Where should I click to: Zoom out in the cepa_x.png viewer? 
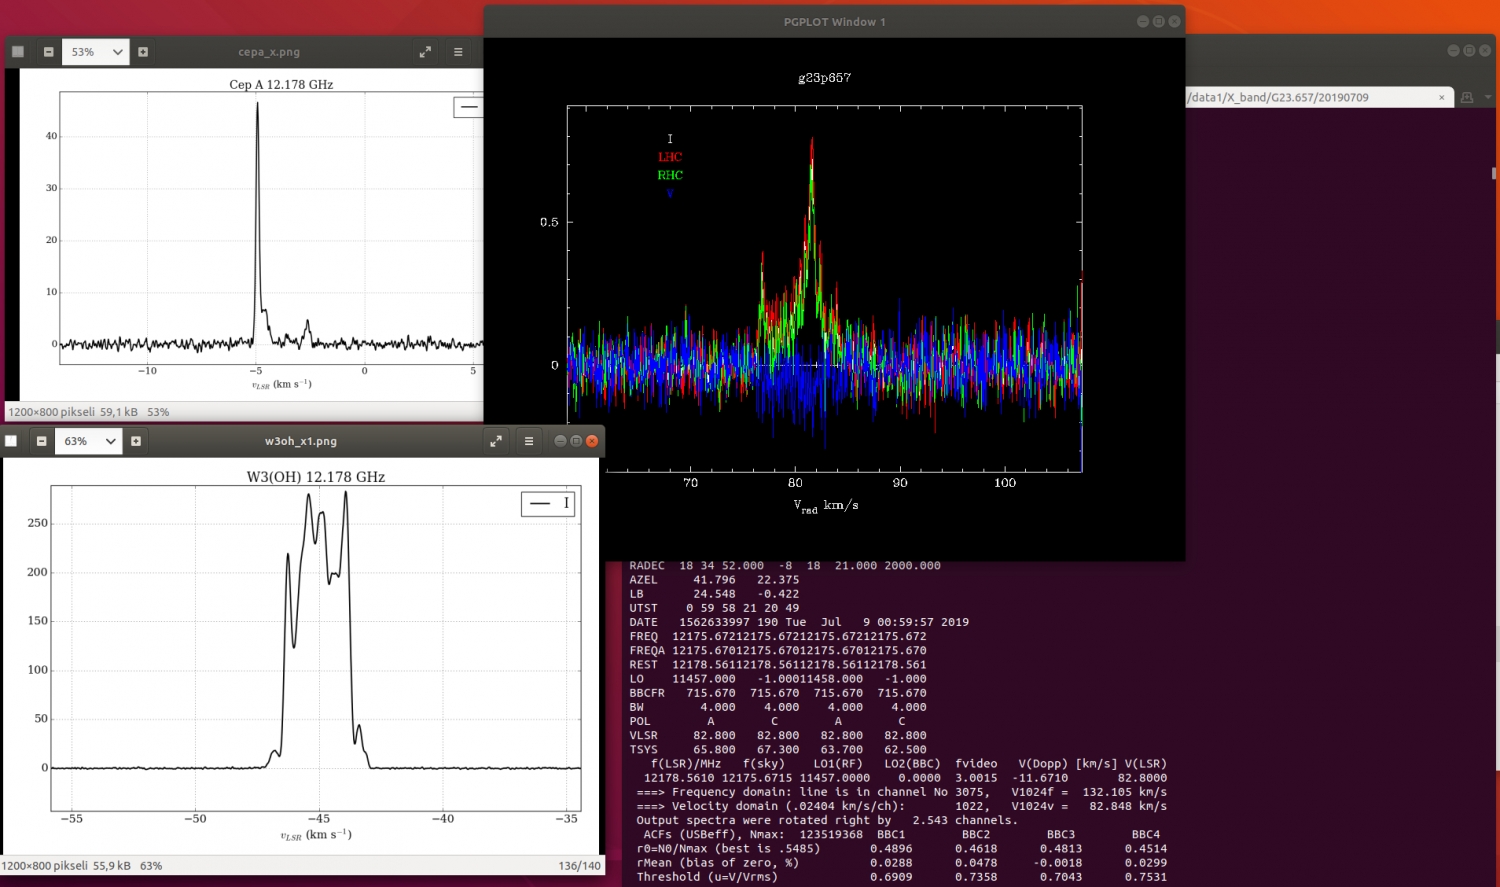[x=48, y=52]
